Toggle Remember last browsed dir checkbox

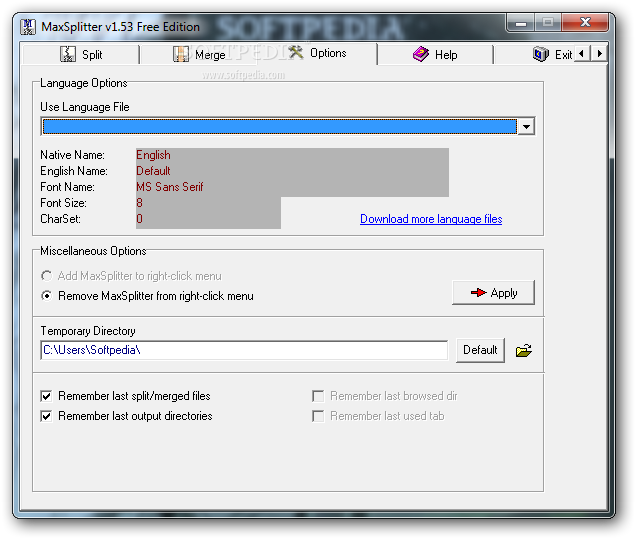[x=318, y=396]
